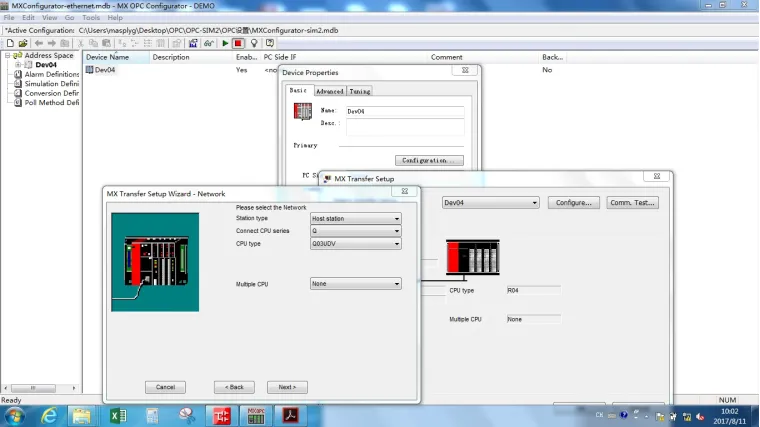Click Next in the Network wizard

(287, 387)
